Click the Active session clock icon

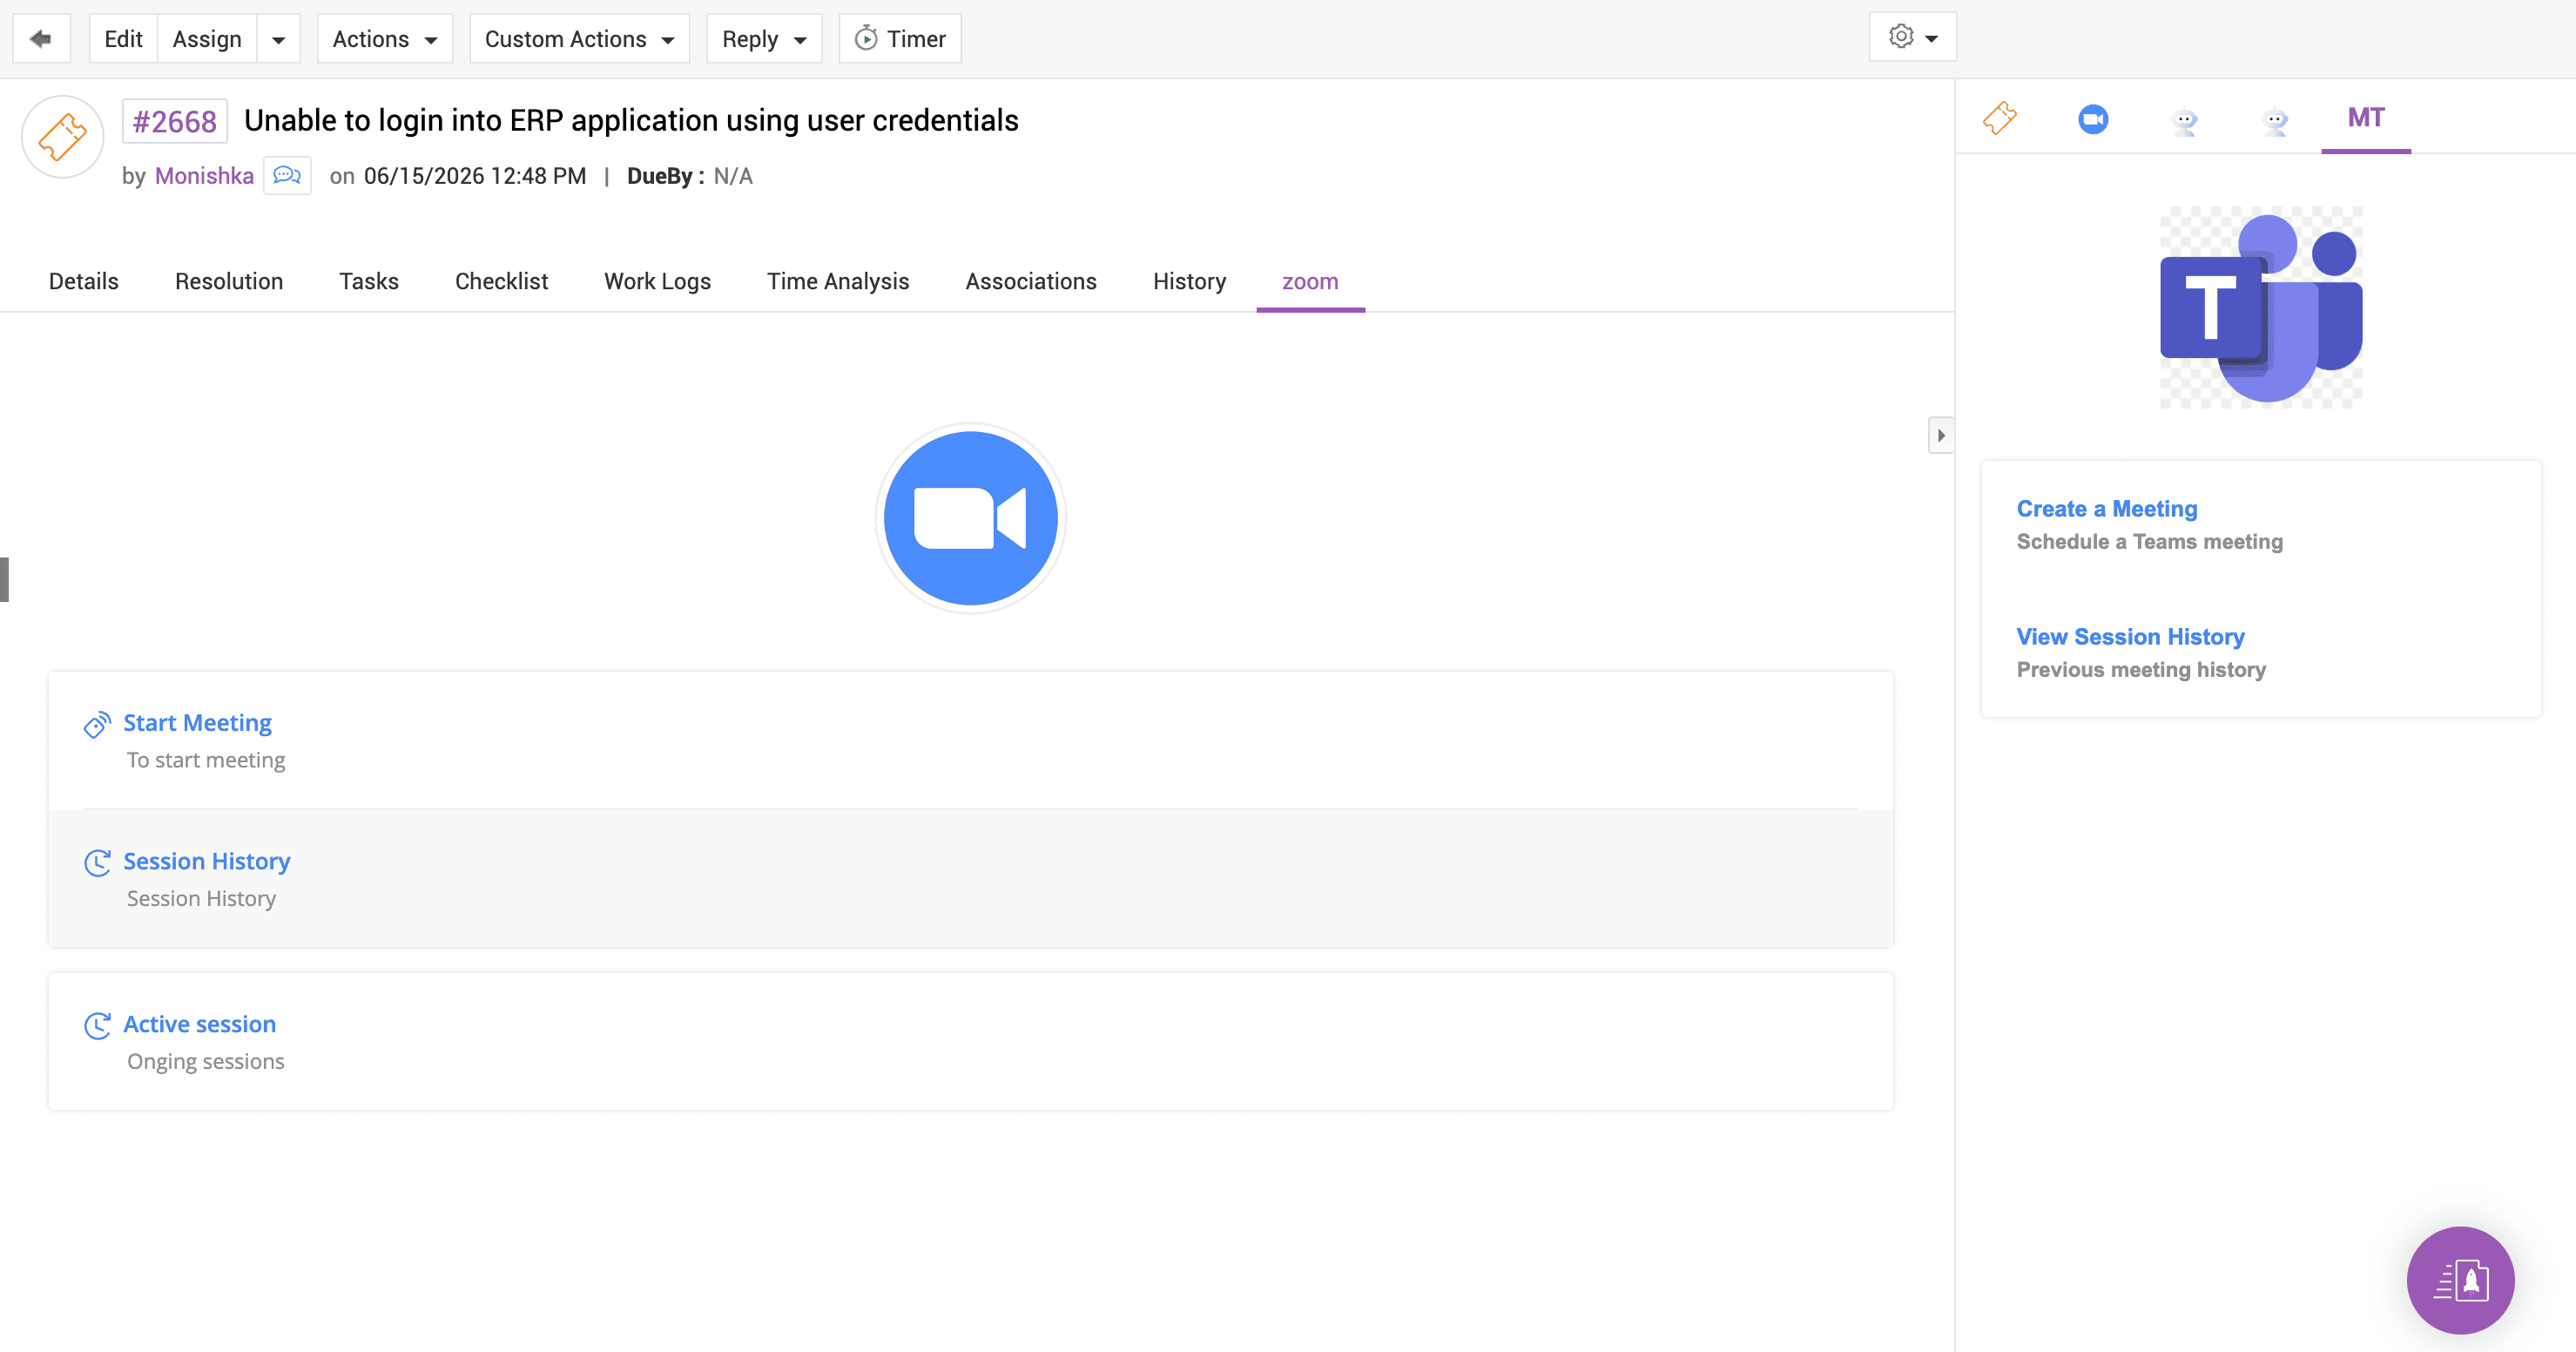[x=97, y=1025]
